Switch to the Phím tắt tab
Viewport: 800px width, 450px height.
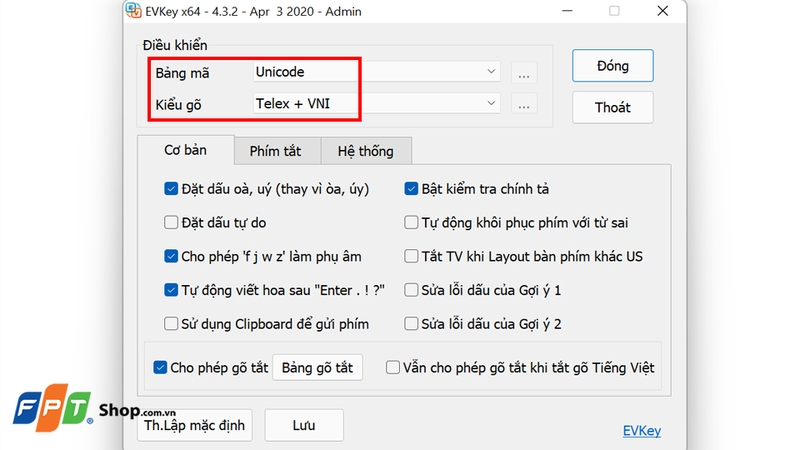277,151
